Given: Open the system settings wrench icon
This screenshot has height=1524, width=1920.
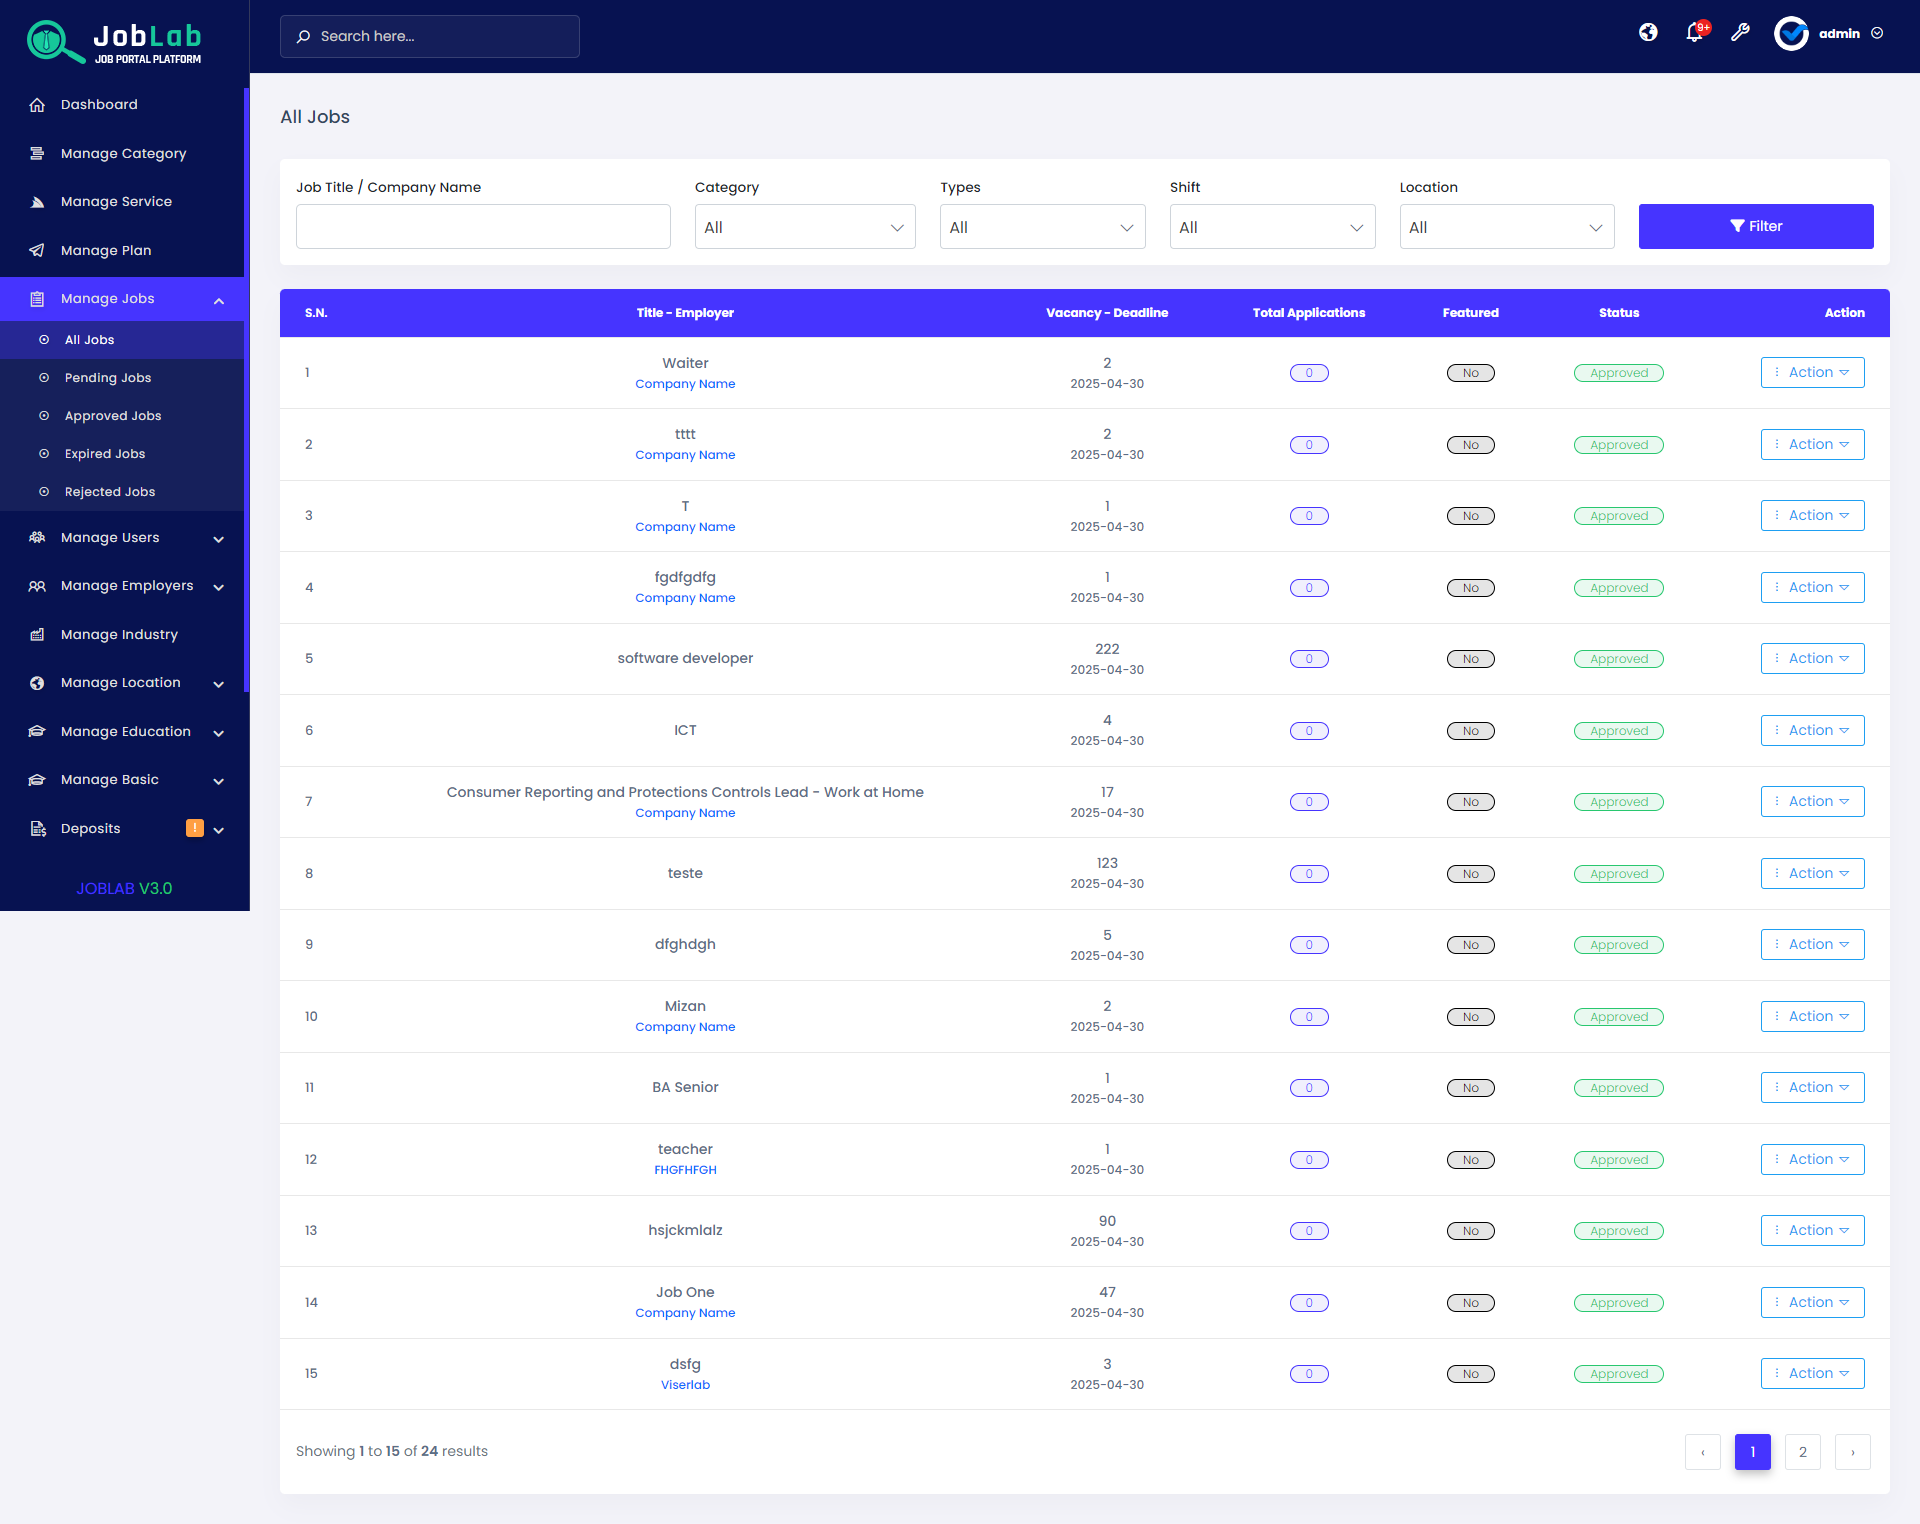Looking at the screenshot, I should (1740, 33).
